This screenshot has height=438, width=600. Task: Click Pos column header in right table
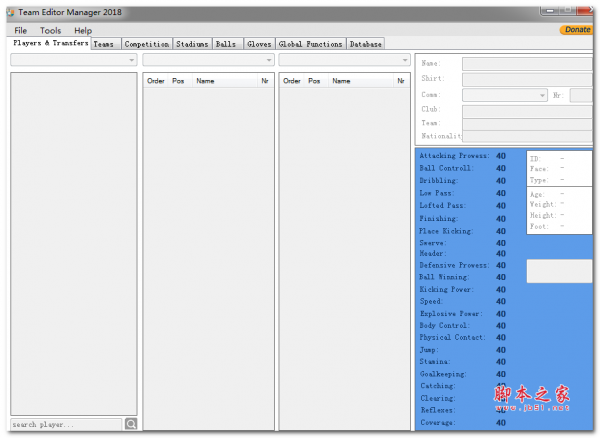click(x=314, y=81)
